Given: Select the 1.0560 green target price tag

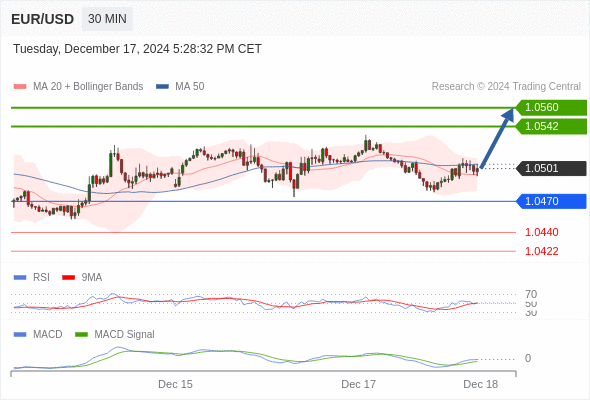Looking at the screenshot, I should click(x=551, y=108).
